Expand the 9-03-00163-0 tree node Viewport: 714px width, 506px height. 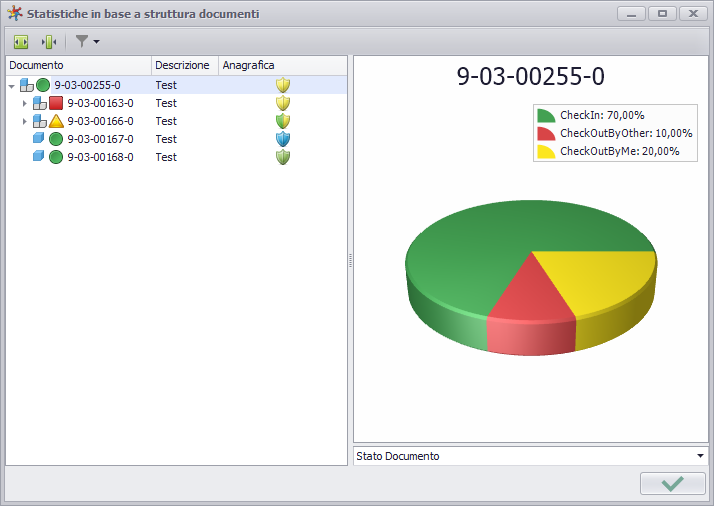(25, 103)
